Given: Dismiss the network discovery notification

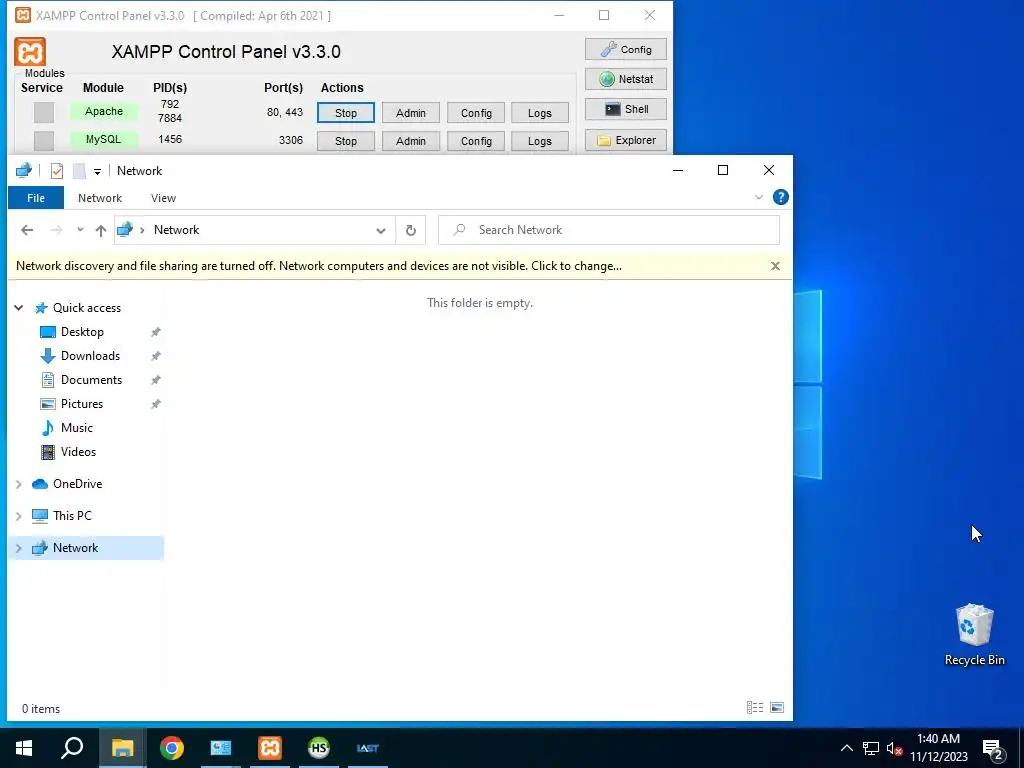Looking at the screenshot, I should 775,266.
